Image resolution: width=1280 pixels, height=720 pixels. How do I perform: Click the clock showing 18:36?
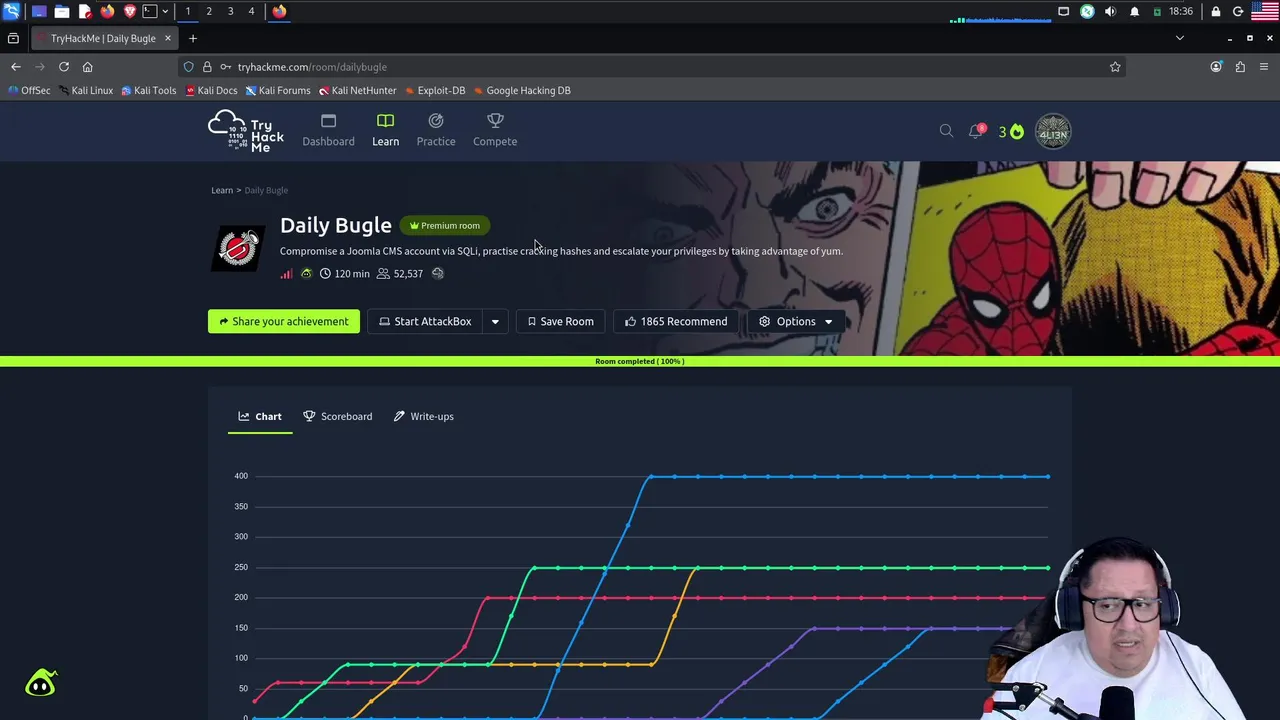1181,11
